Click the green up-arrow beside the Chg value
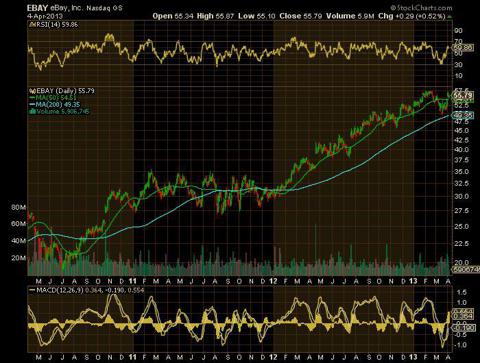The width and height of the screenshot is (480, 363). pyautogui.click(x=449, y=16)
